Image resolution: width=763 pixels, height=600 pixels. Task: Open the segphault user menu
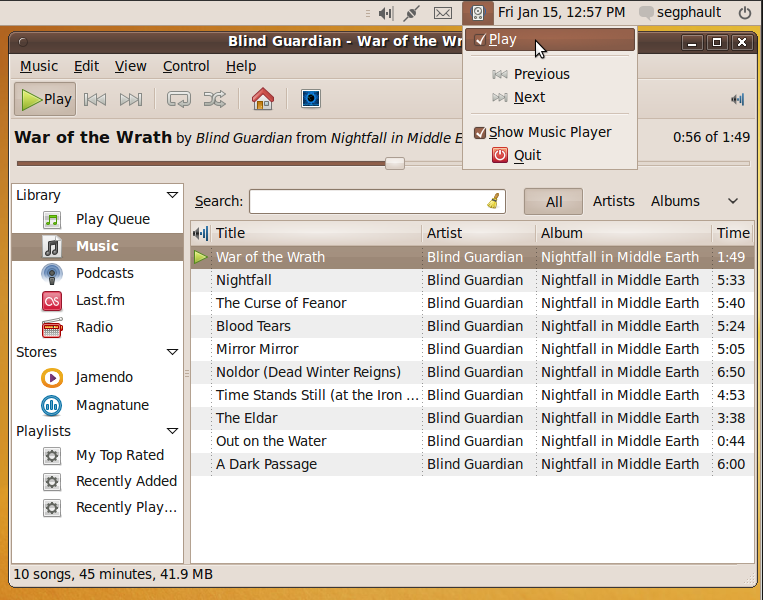(680, 12)
